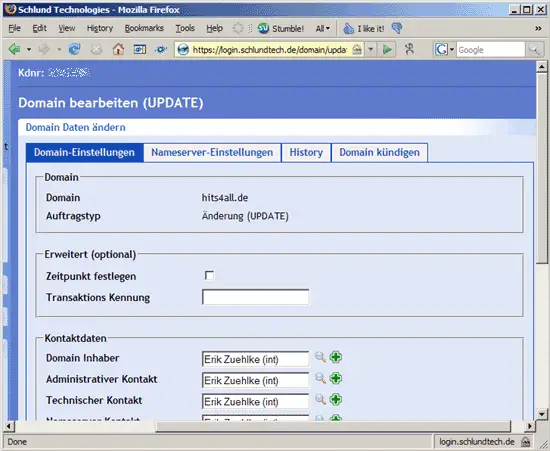Click the green Go arrow beside address bar

[x=387, y=49]
